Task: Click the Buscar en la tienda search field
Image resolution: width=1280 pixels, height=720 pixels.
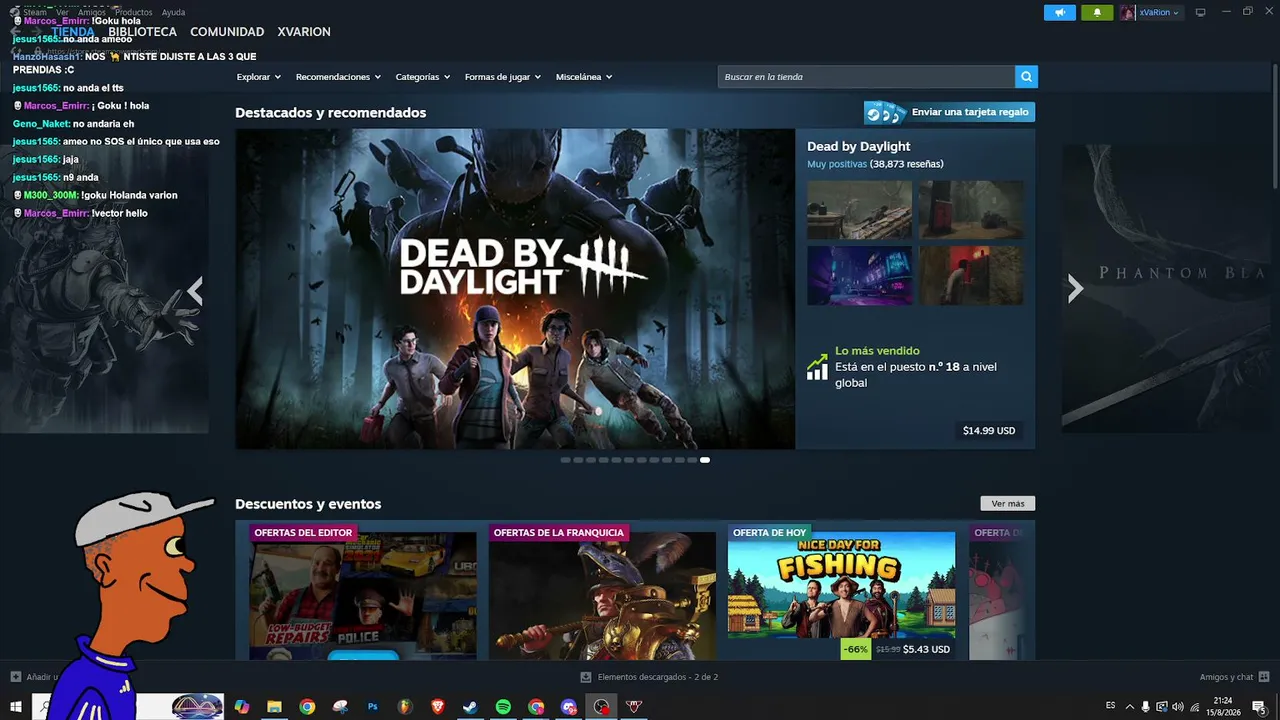Action: point(866,77)
